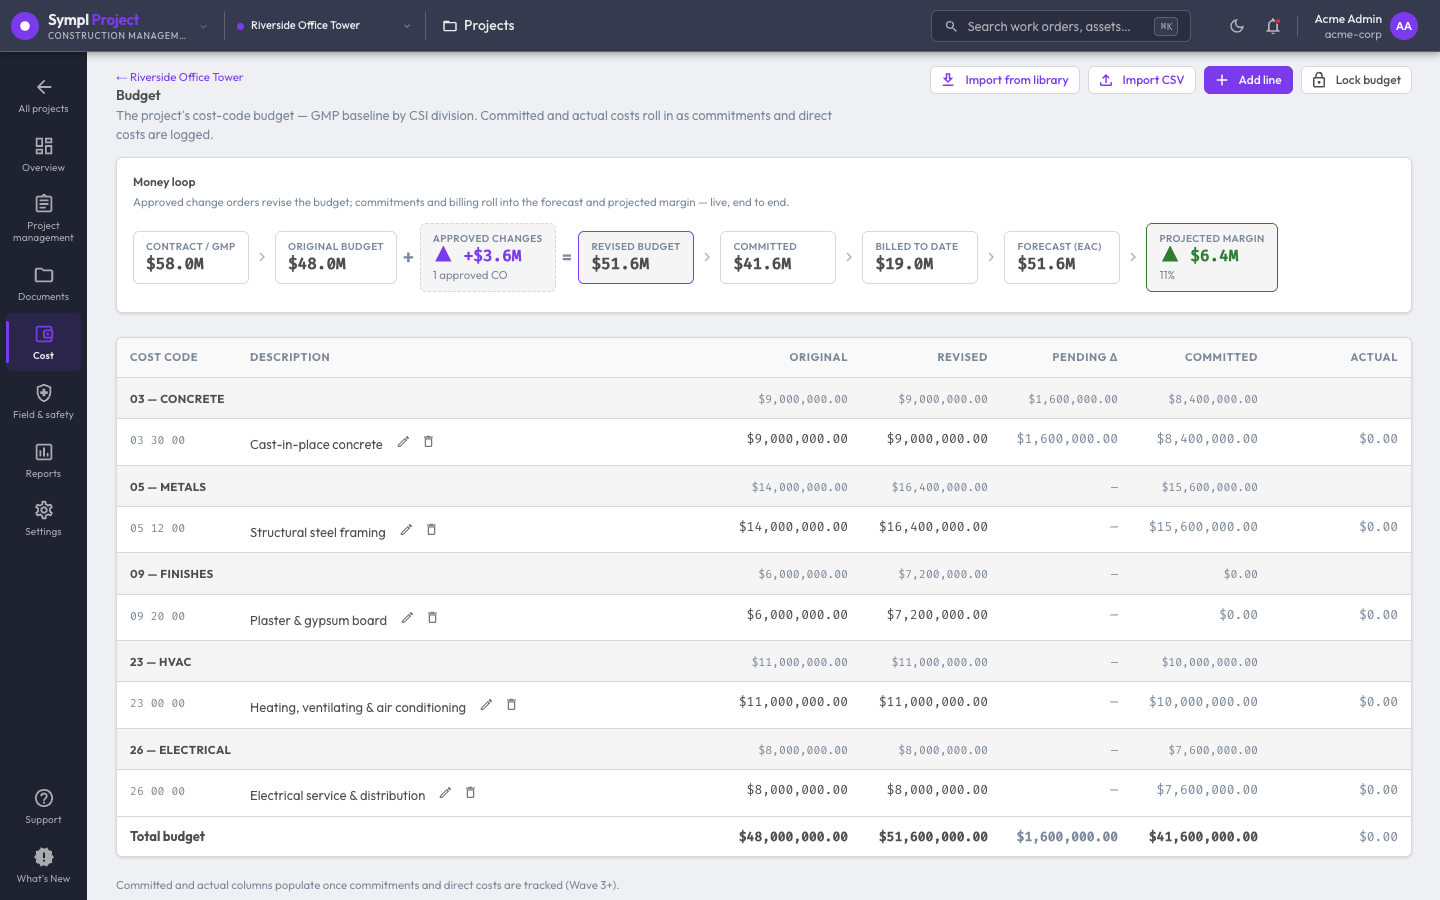Screen dimensions: 1440x900
Task: Open organization switcher chevron beside Sympl Project
Action: pos(204,26)
